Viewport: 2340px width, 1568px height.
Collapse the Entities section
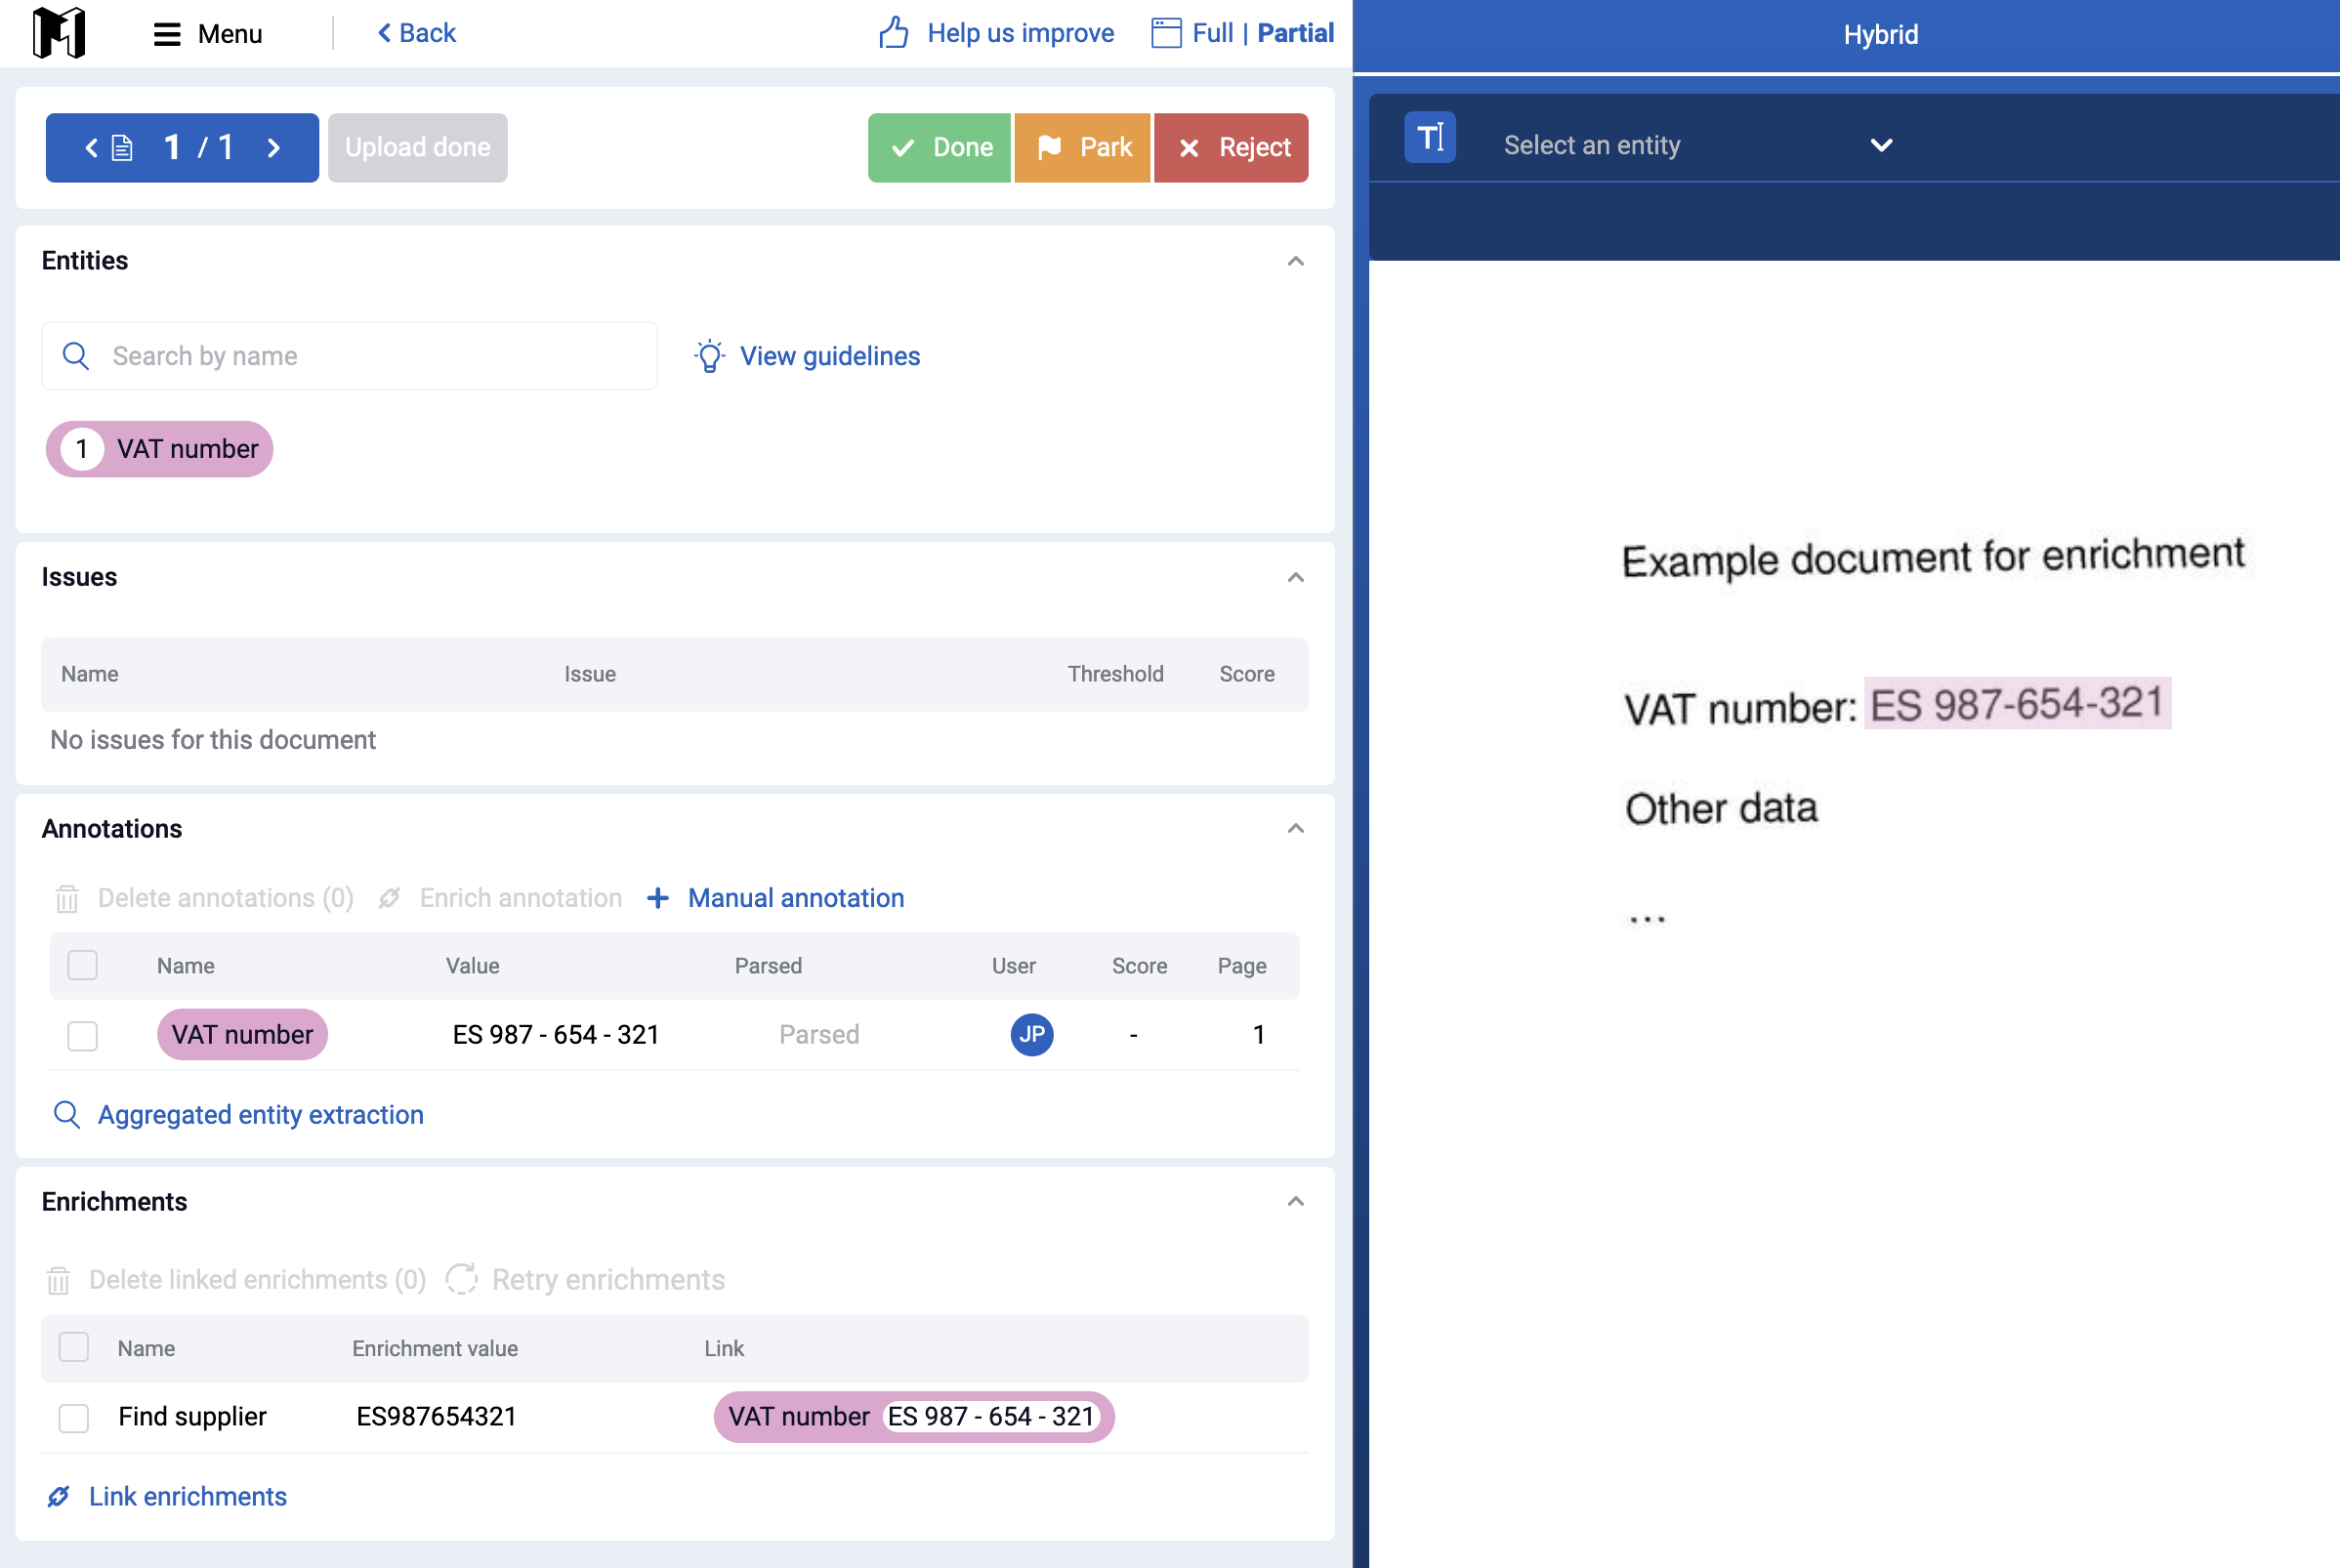(1295, 261)
